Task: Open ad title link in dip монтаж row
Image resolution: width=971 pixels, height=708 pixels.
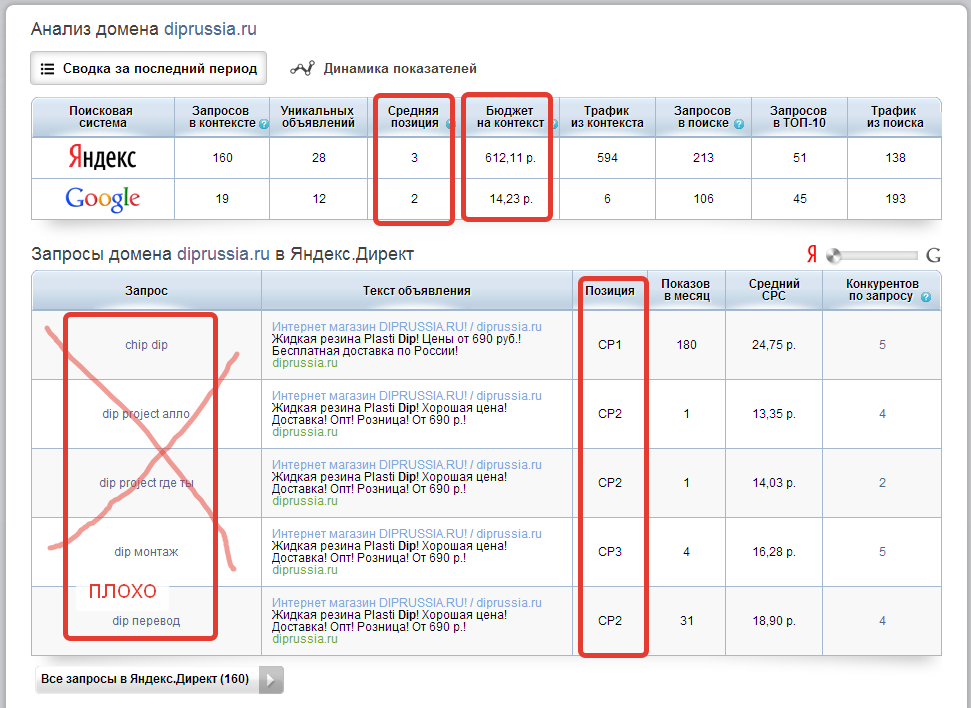Action: tap(406, 533)
